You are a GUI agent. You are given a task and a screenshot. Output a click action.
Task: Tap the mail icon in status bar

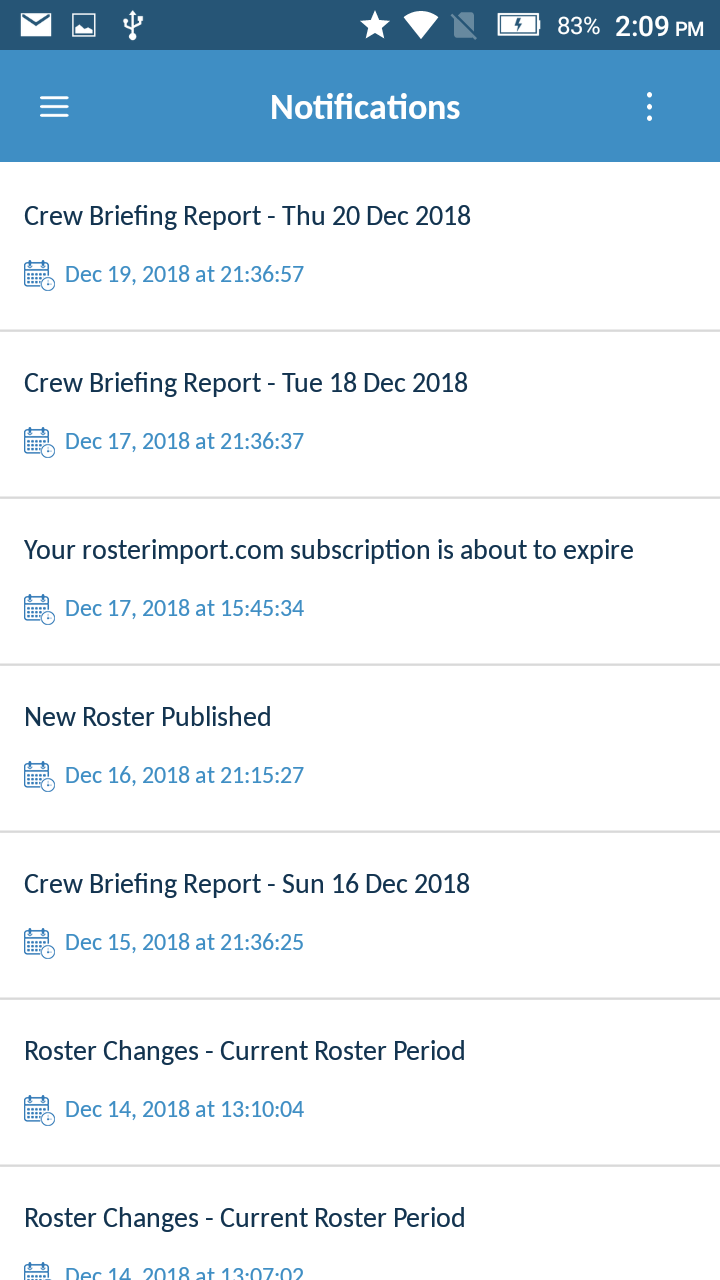pos(36,25)
